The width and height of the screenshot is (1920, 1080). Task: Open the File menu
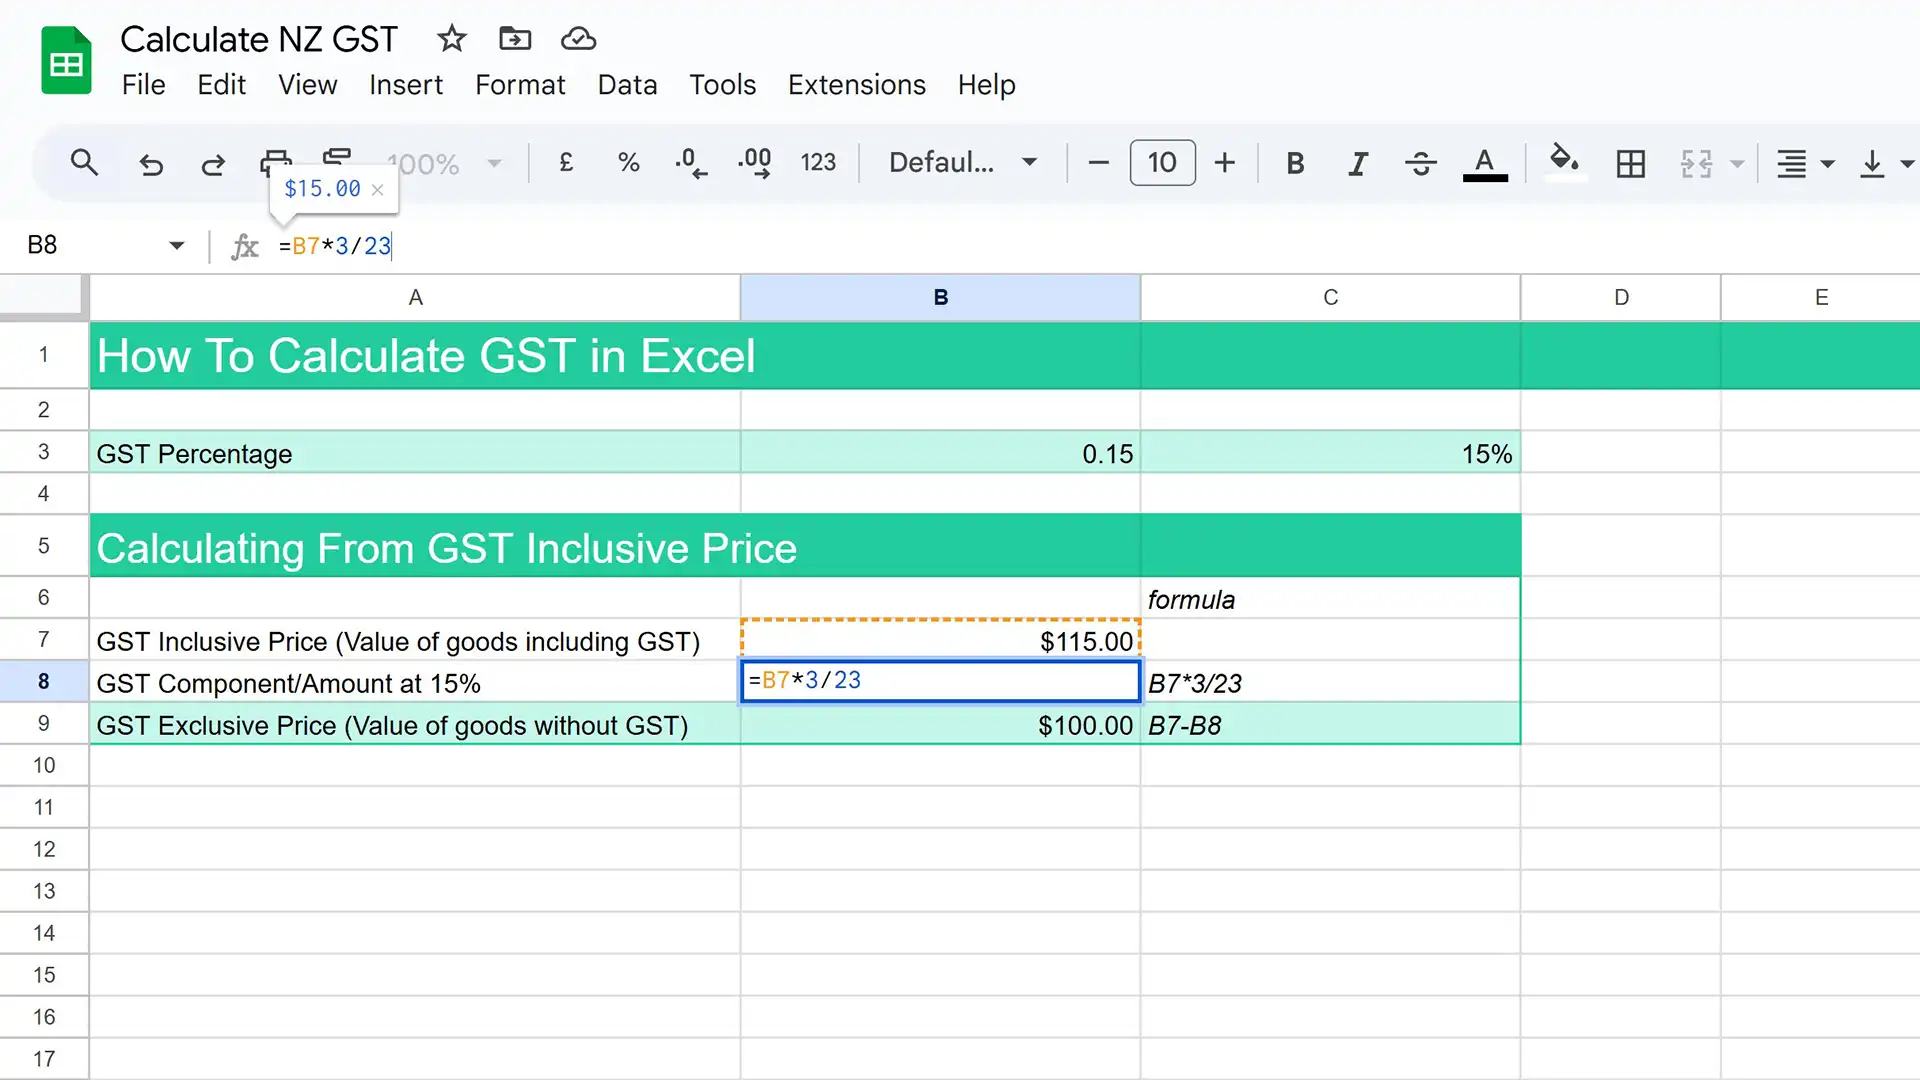click(x=143, y=85)
